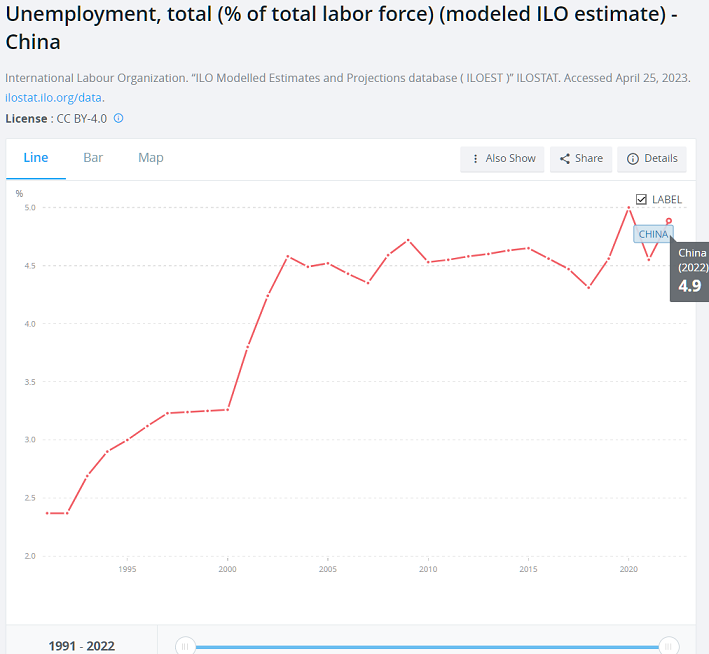Open the Details button
The height and width of the screenshot is (654, 709).
pyautogui.click(x=652, y=159)
